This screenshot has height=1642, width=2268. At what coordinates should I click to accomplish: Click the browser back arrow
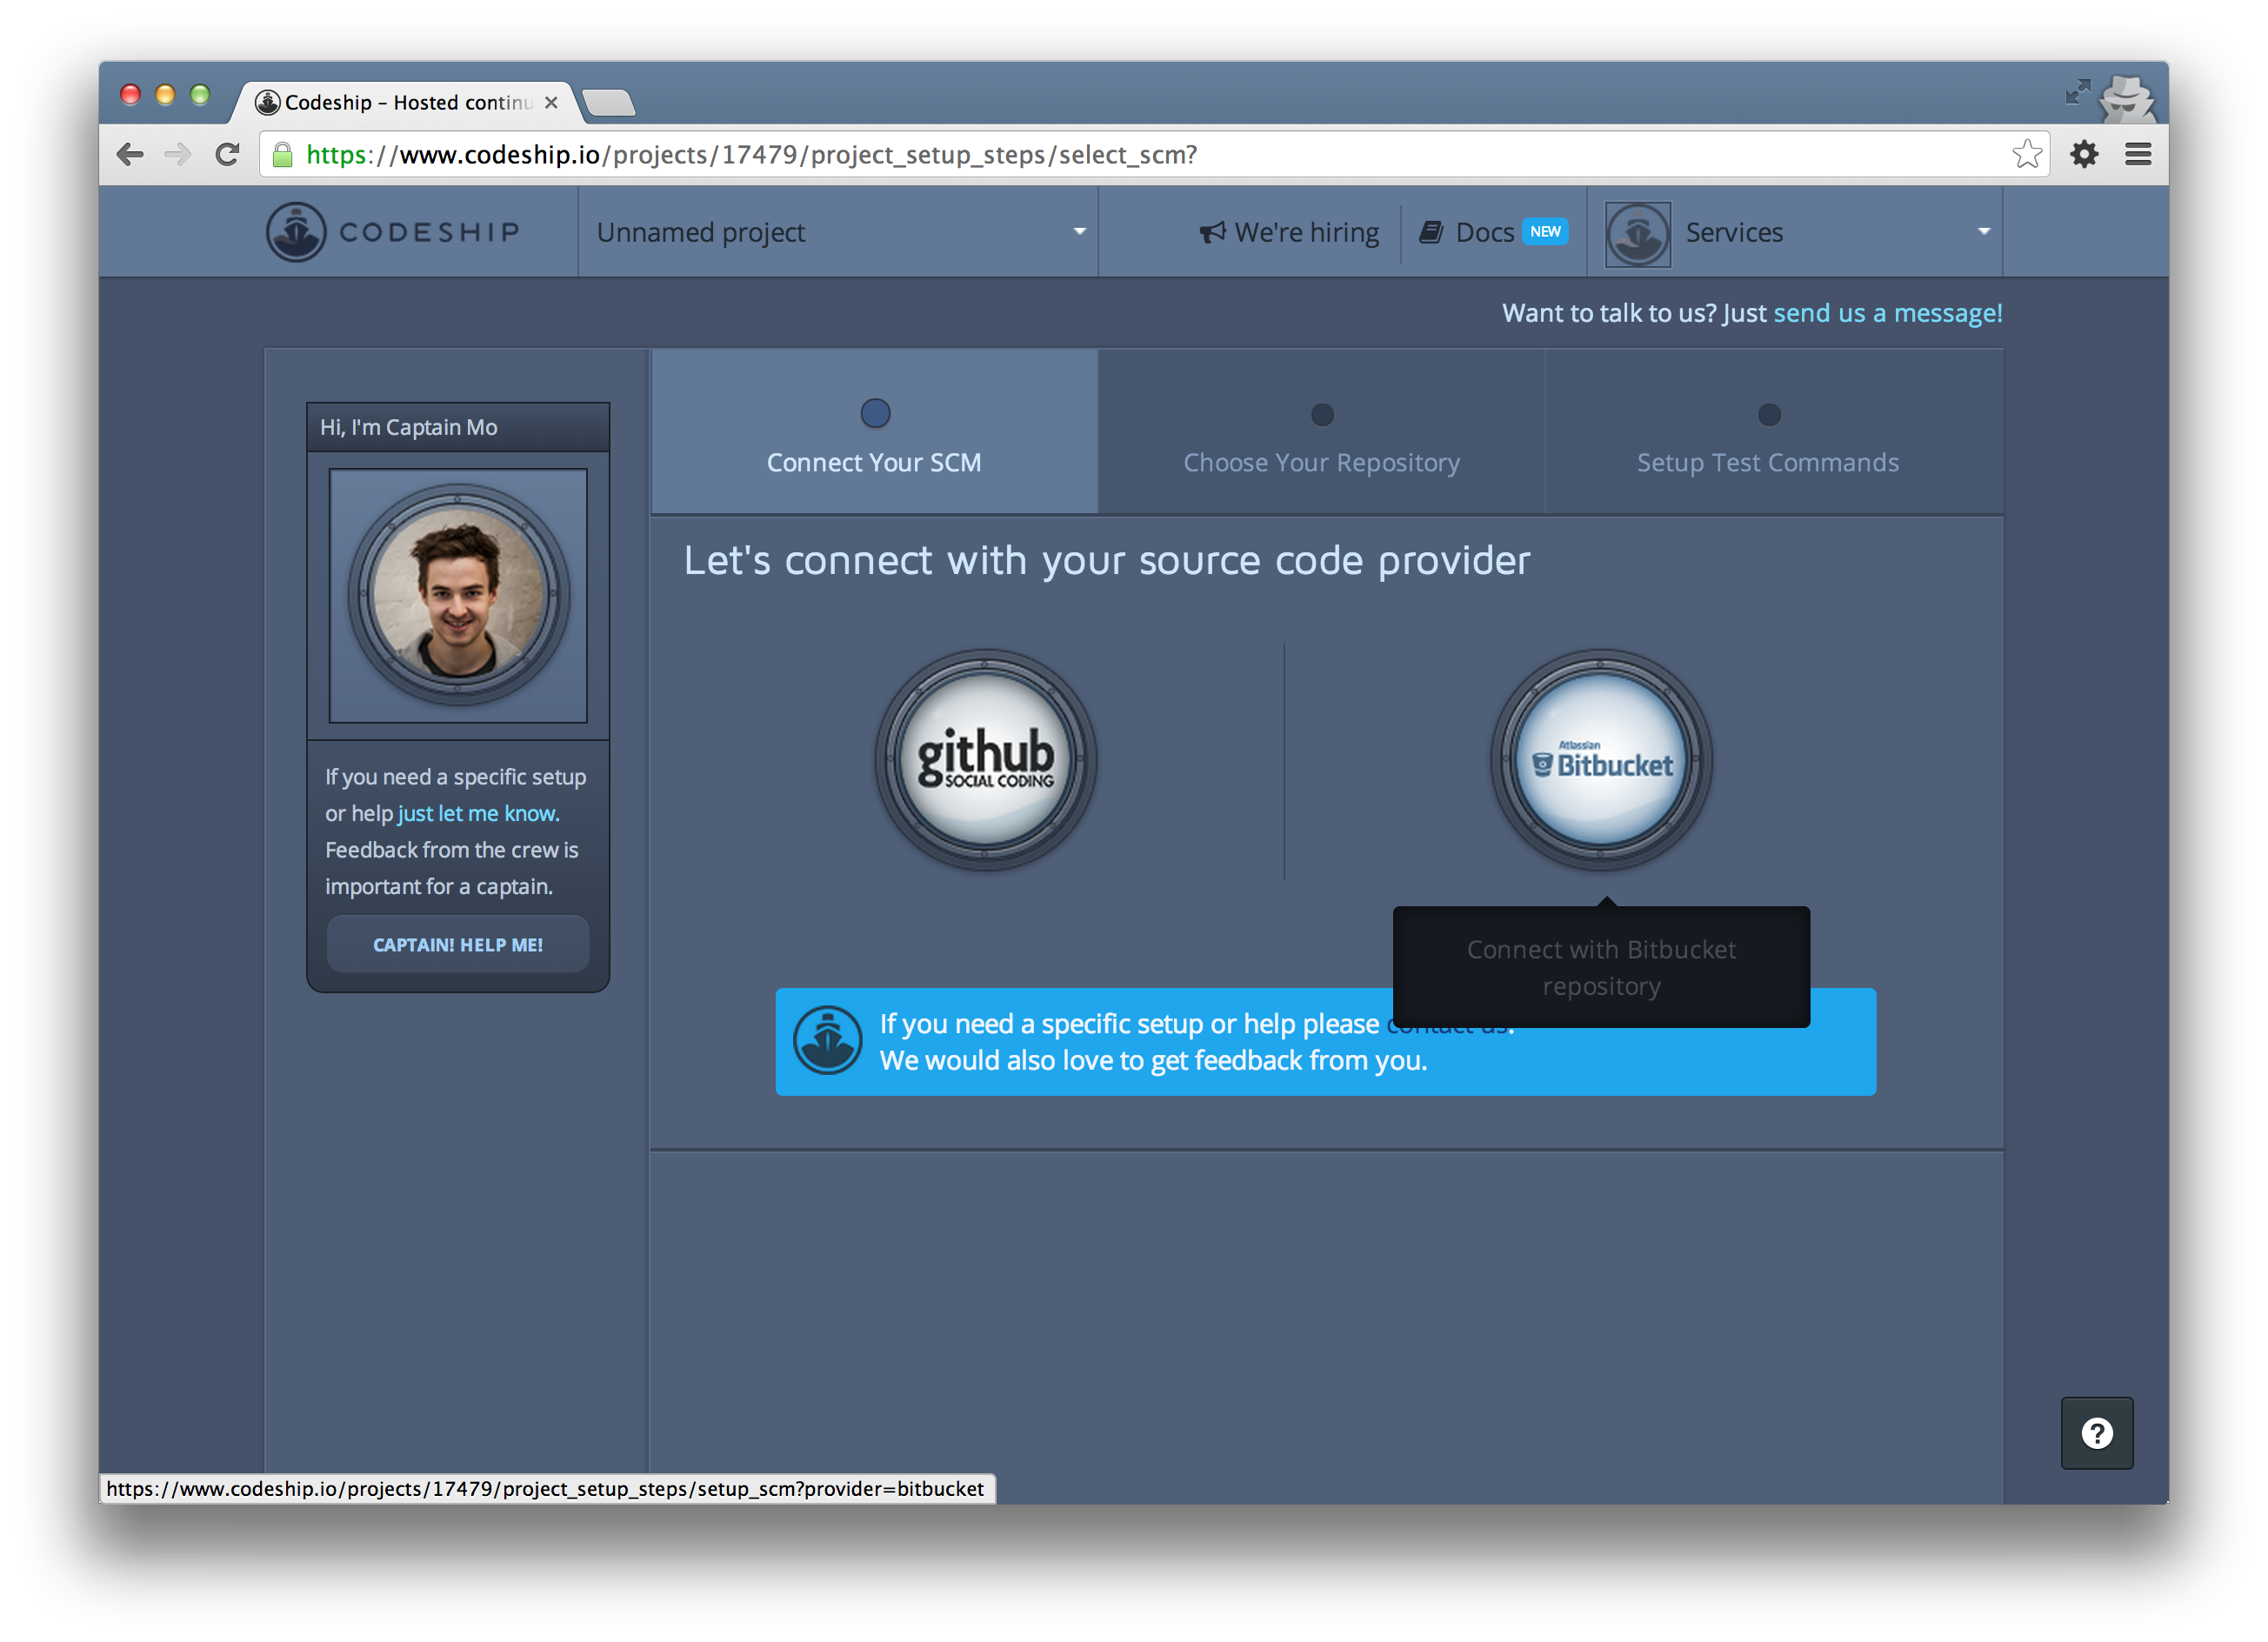[x=131, y=154]
